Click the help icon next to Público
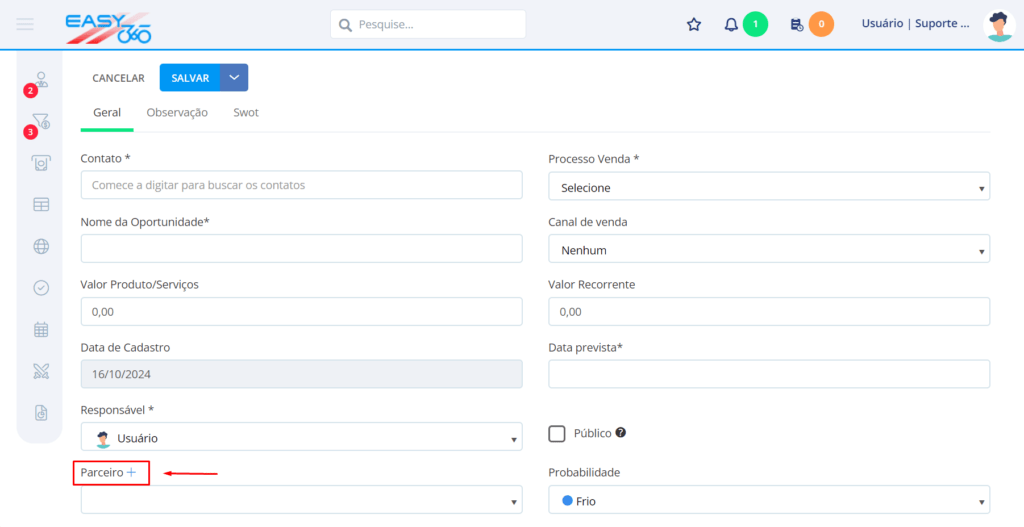Screen dimensions: 1024x527 [621, 432]
